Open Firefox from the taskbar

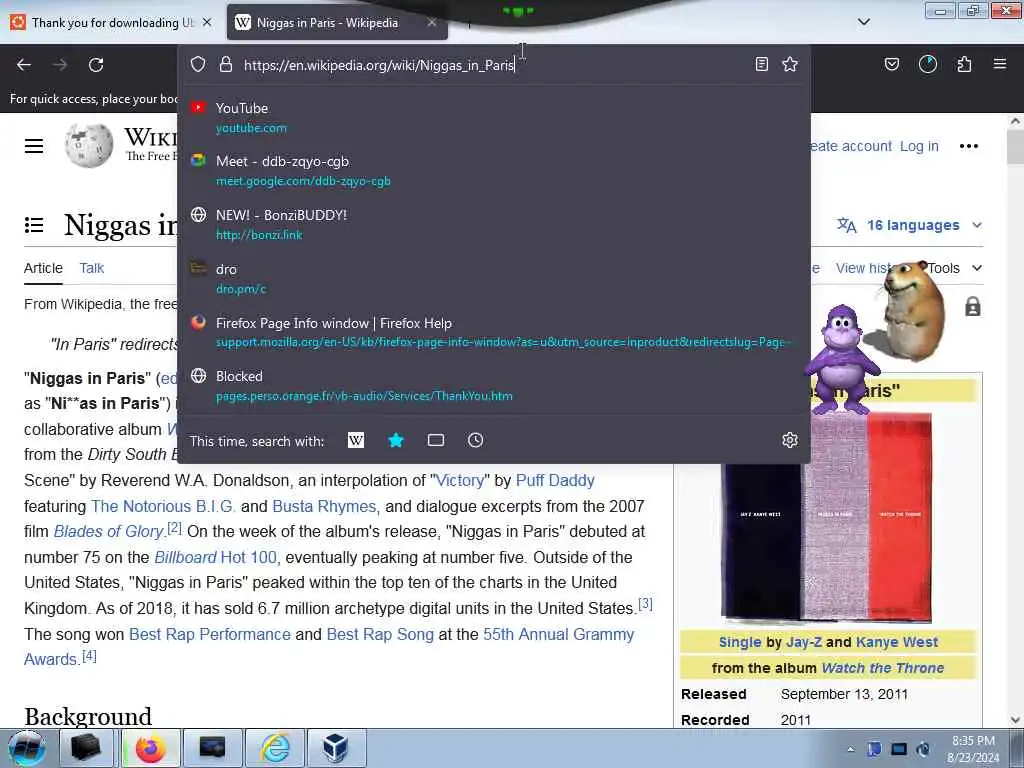(x=151, y=748)
